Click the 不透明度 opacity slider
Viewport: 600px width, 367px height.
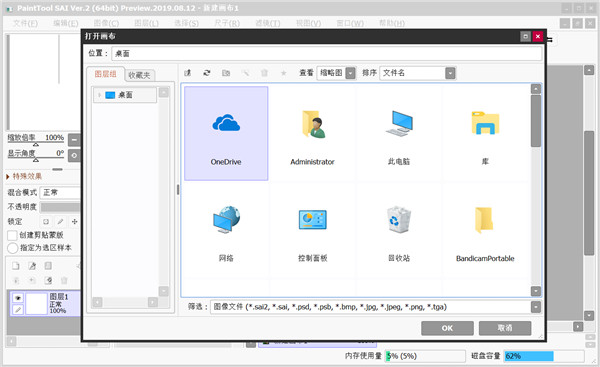tap(60, 207)
